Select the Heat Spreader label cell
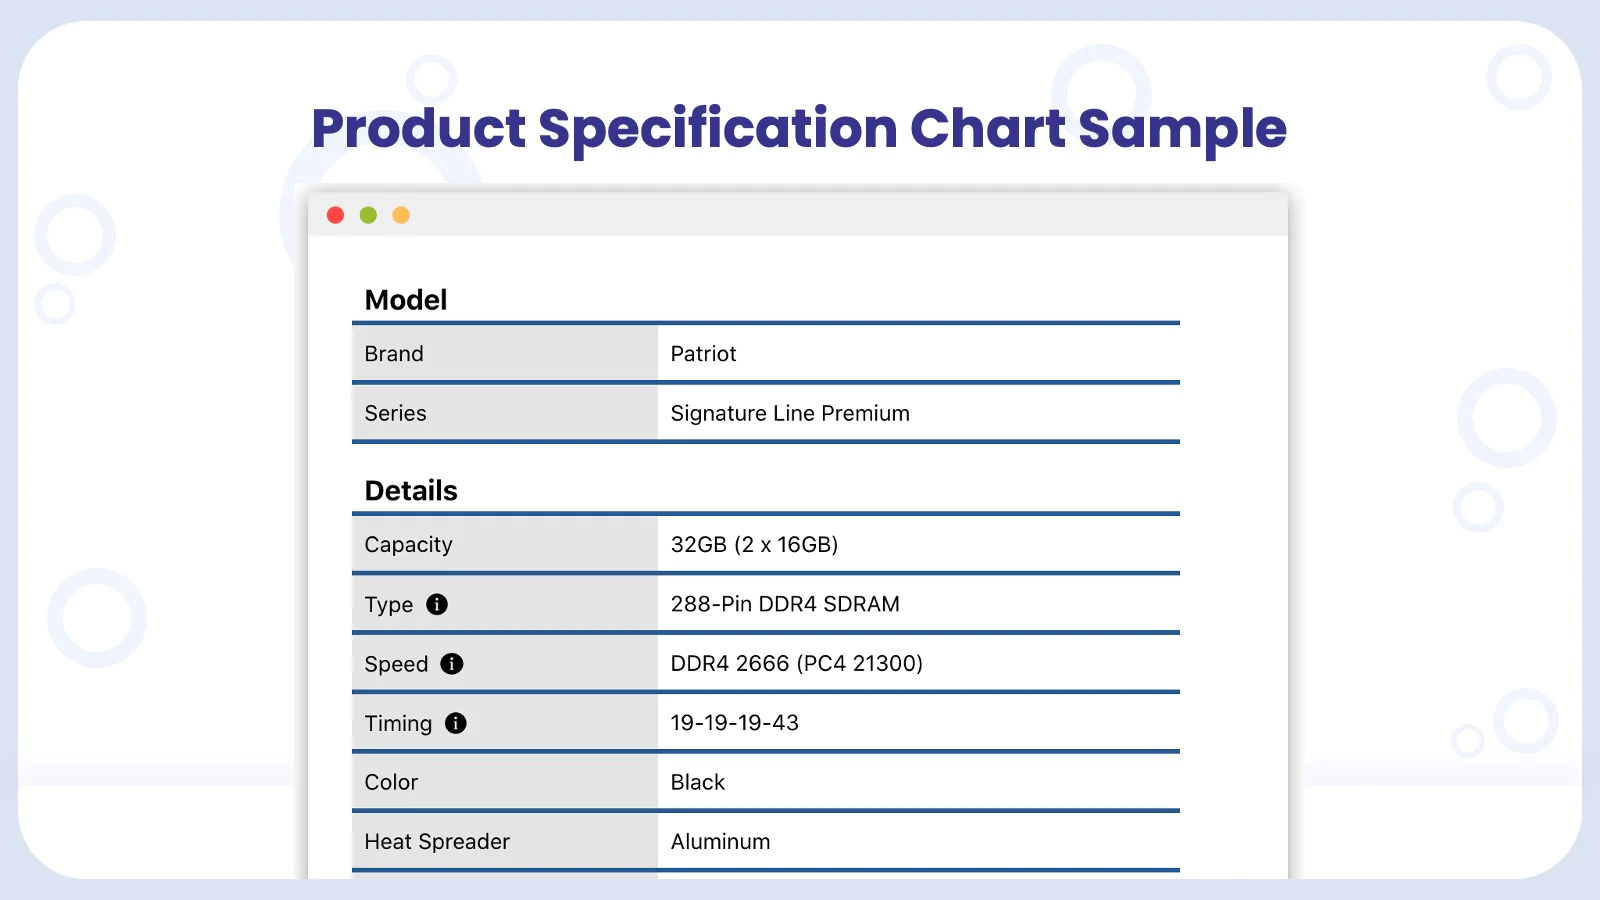 click(505, 842)
